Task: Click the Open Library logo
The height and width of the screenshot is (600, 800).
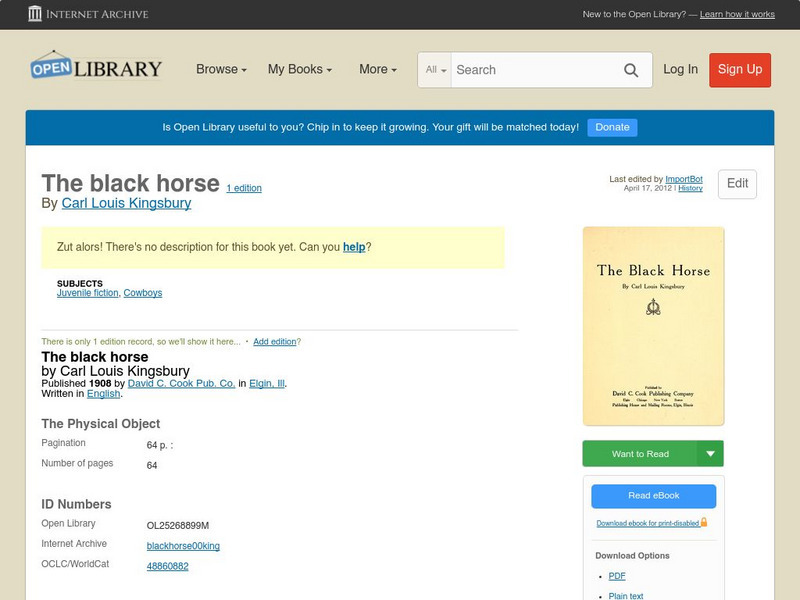Action: click(95, 67)
